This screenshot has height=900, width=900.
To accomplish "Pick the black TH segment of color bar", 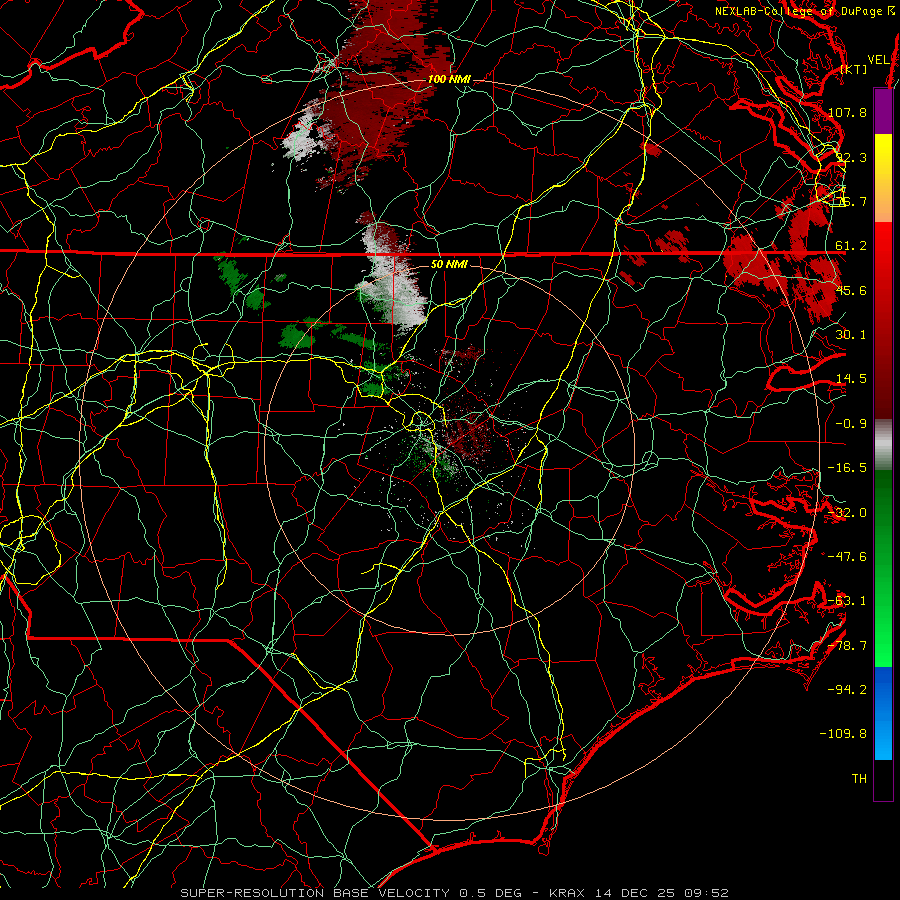I will point(883,779).
